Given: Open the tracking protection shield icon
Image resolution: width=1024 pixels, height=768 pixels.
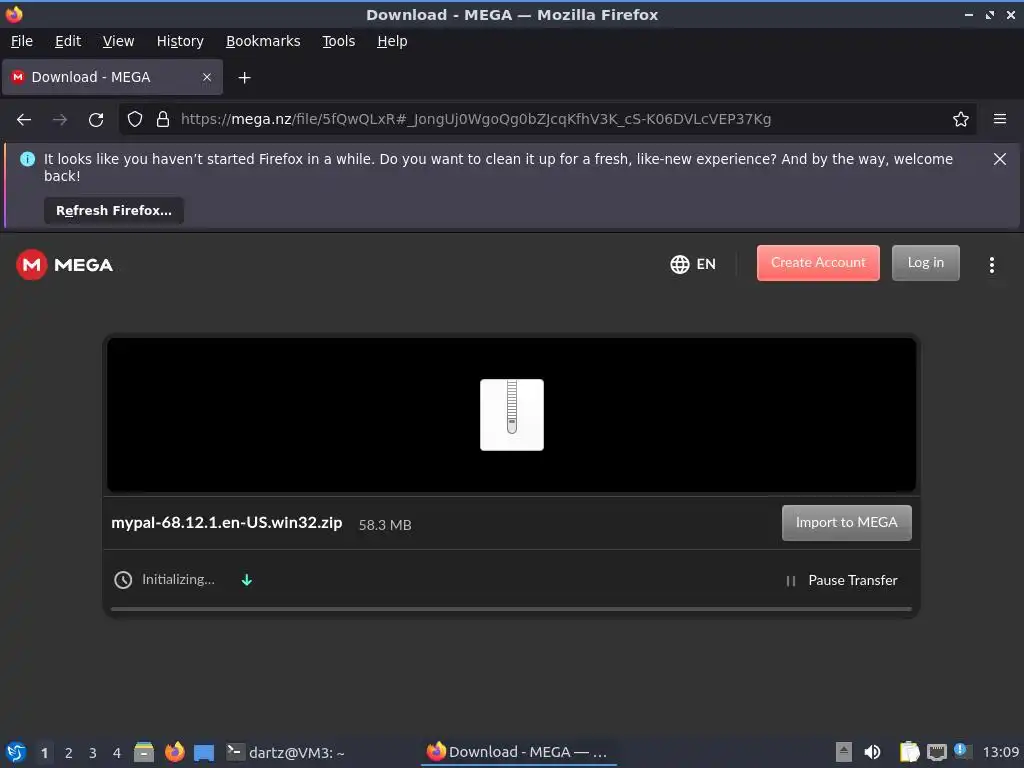Looking at the screenshot, I should pyautogui.click(x=135, y=119).
